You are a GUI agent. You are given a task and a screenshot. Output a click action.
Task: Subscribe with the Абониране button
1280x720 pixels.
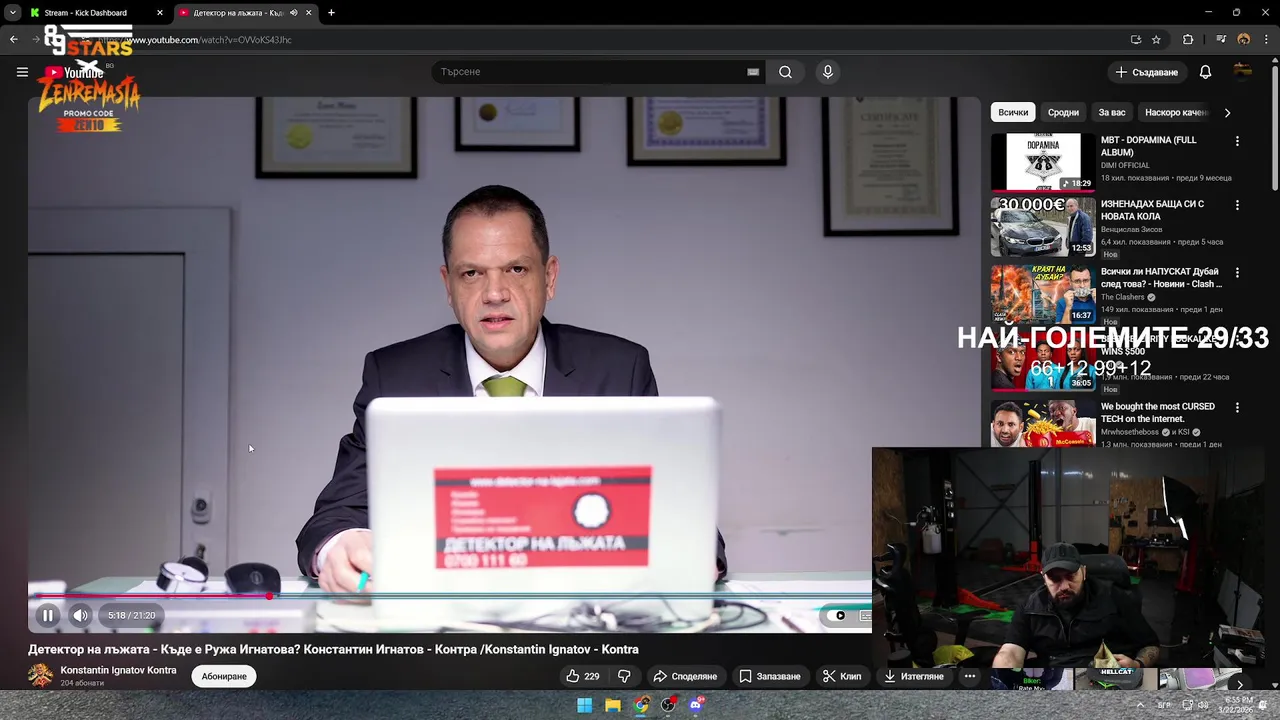click(224, 676)
